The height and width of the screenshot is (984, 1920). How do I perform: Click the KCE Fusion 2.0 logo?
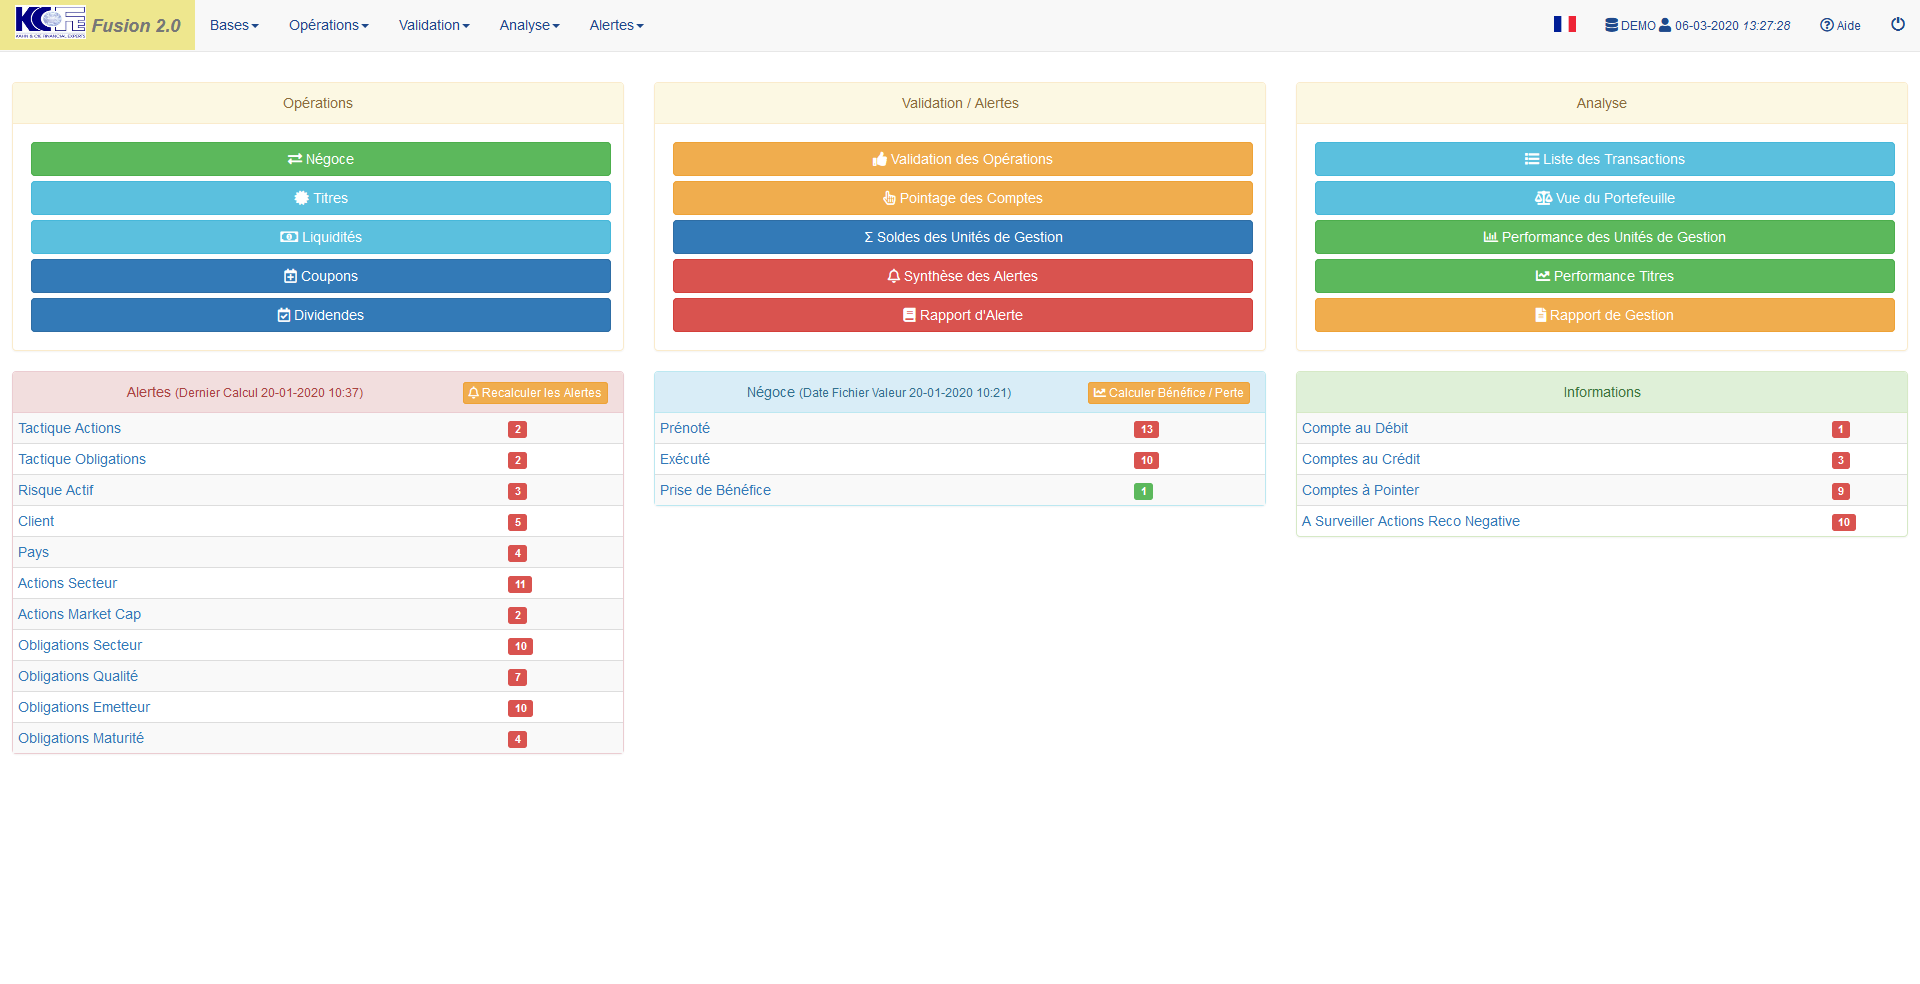tap(98, 25)
